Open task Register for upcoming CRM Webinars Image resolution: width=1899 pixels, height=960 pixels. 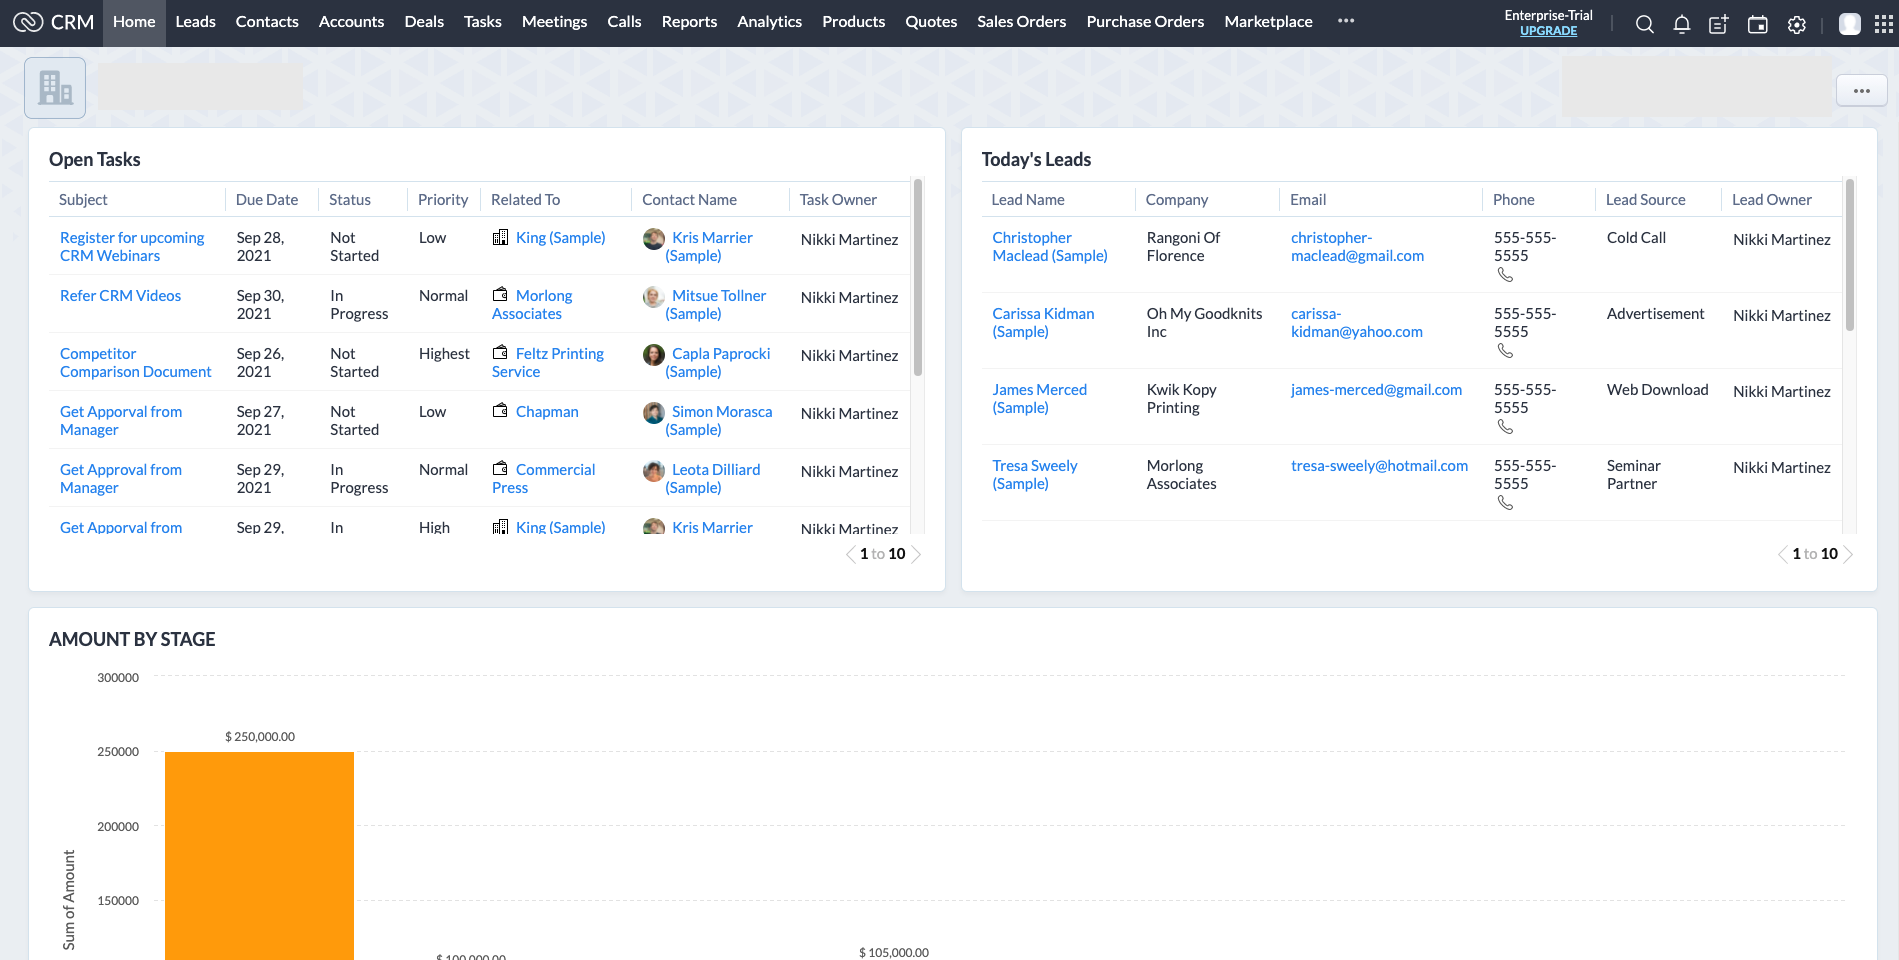(x=132, y=247)
